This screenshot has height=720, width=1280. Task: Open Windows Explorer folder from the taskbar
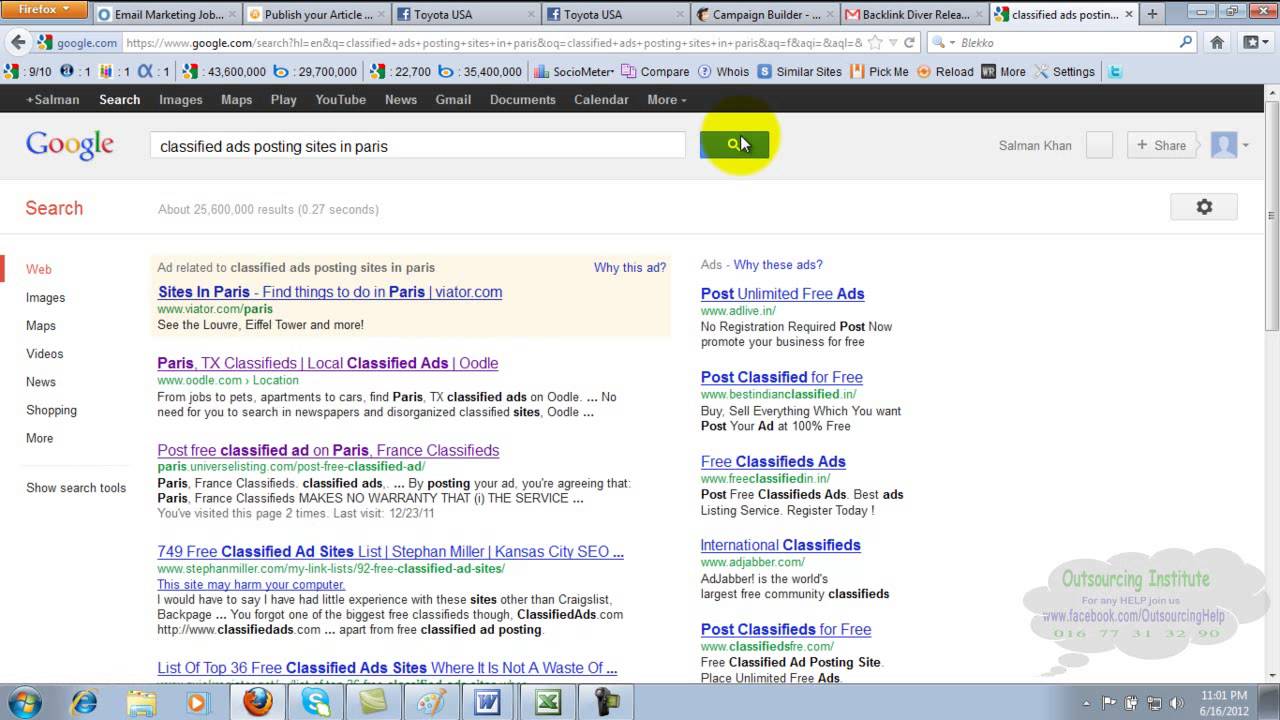pyautogui.click(x=141, y=702)
